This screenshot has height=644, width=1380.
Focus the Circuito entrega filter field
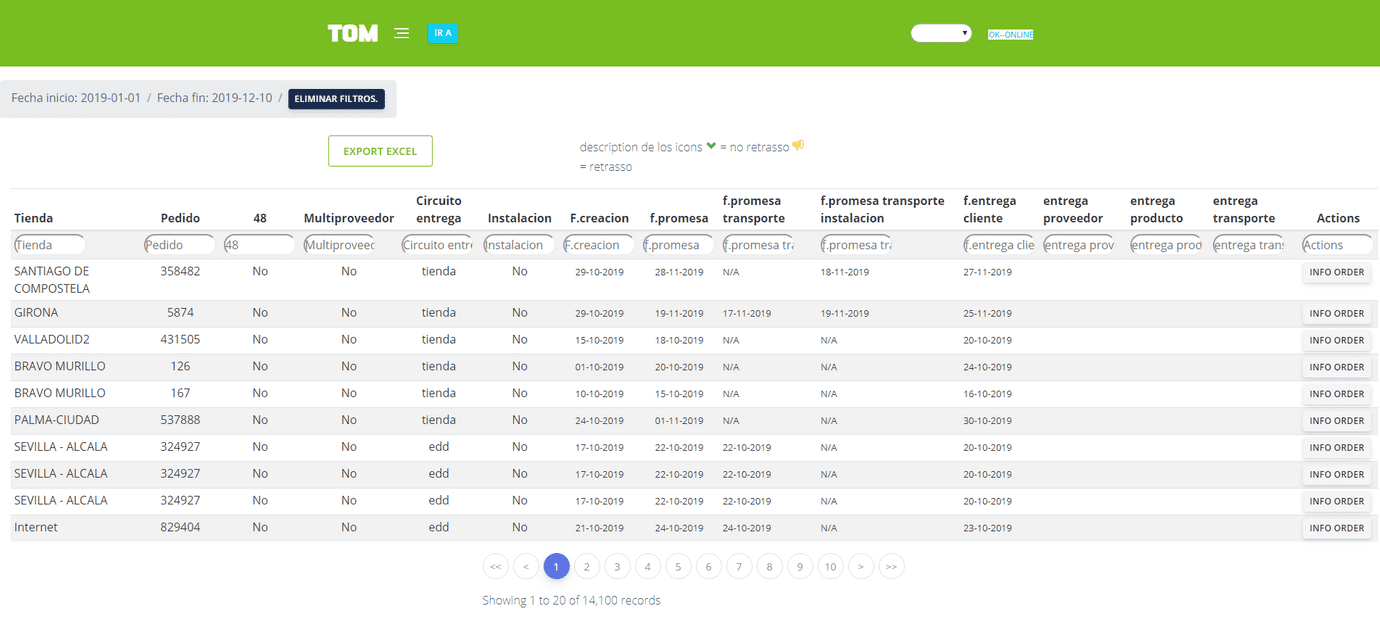tap(437, 245)
